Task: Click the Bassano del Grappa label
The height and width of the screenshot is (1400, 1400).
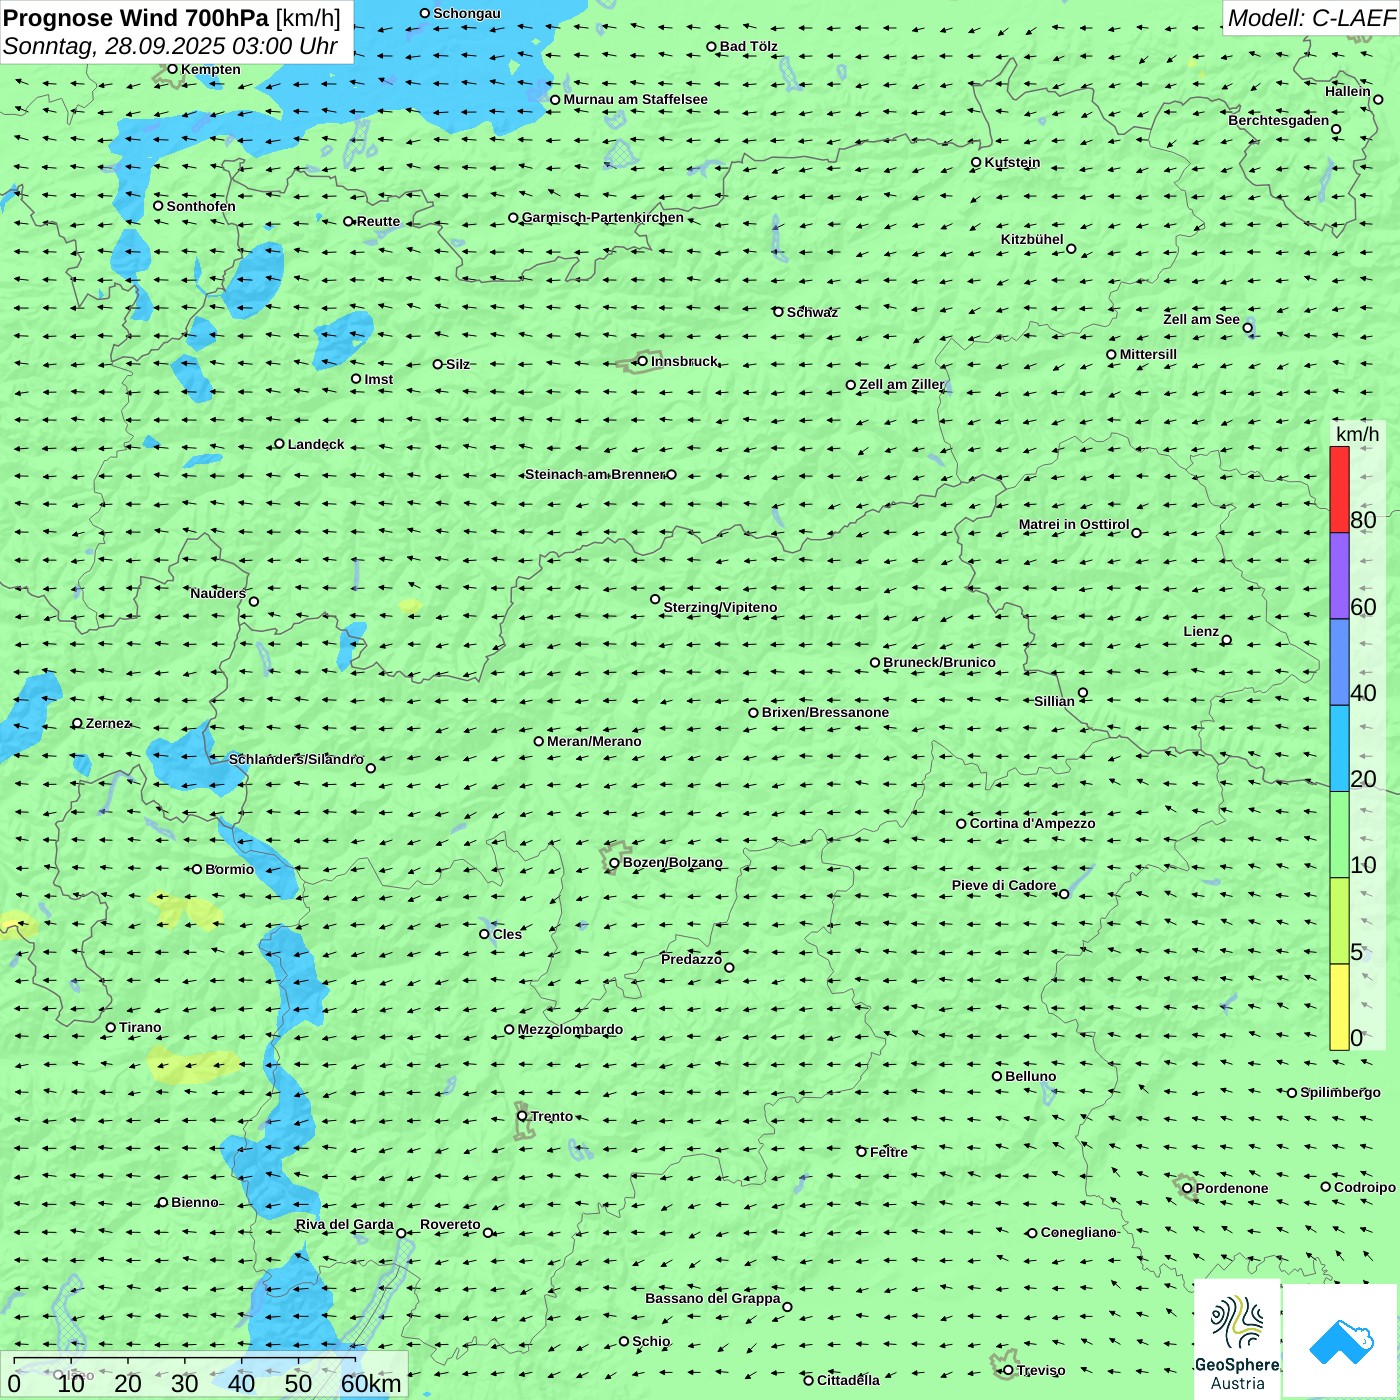Action: (713, 1298)
